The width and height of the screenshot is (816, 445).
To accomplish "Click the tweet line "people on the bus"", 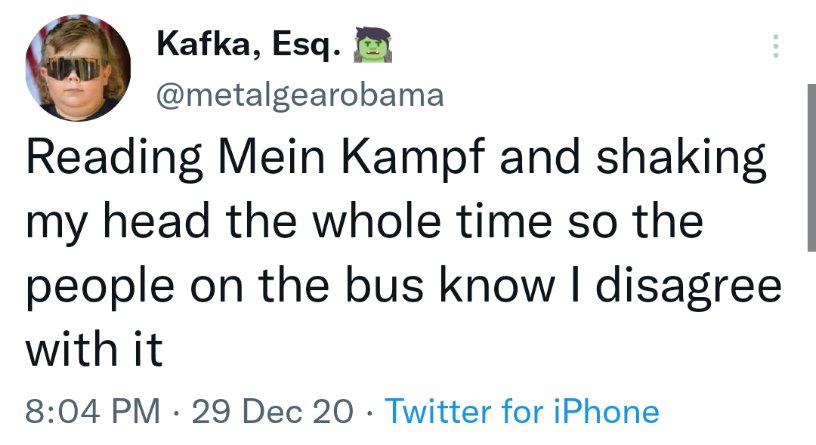I will [403, 286].
